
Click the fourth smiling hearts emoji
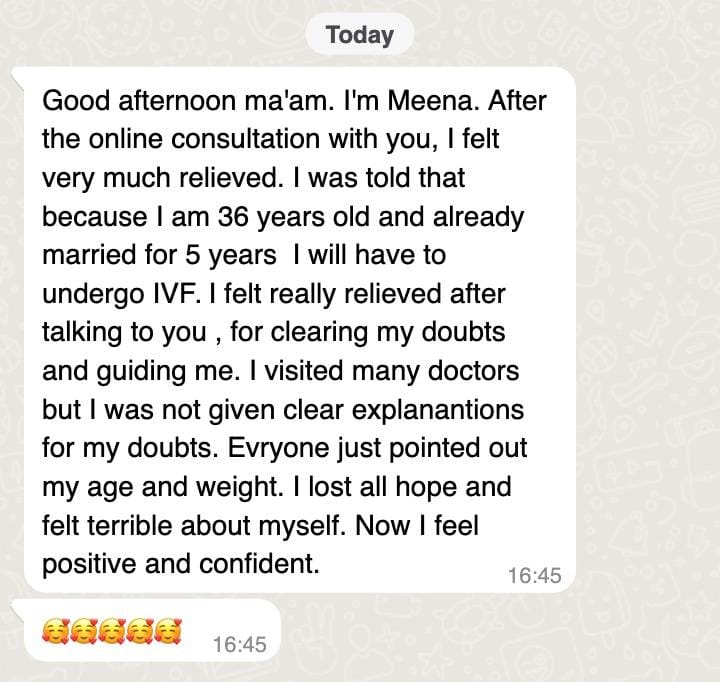(140, 630)
